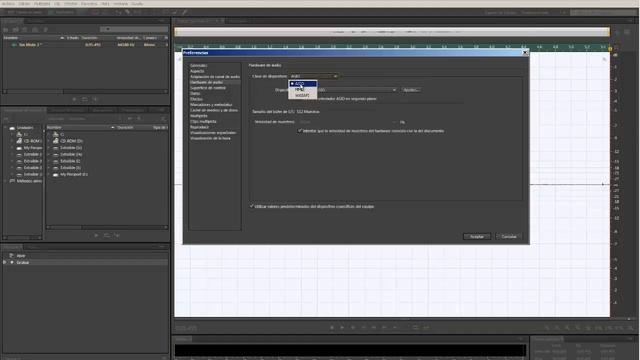Image resolution: width=640 pixels, height=360 pixels.
Task: Open the Archivo menu in the menu bar
Action: (x=8, y=4)
